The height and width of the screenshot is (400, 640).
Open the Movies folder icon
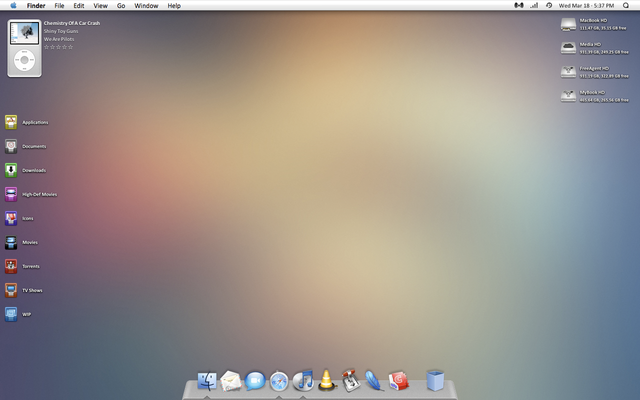click(11, 242)
